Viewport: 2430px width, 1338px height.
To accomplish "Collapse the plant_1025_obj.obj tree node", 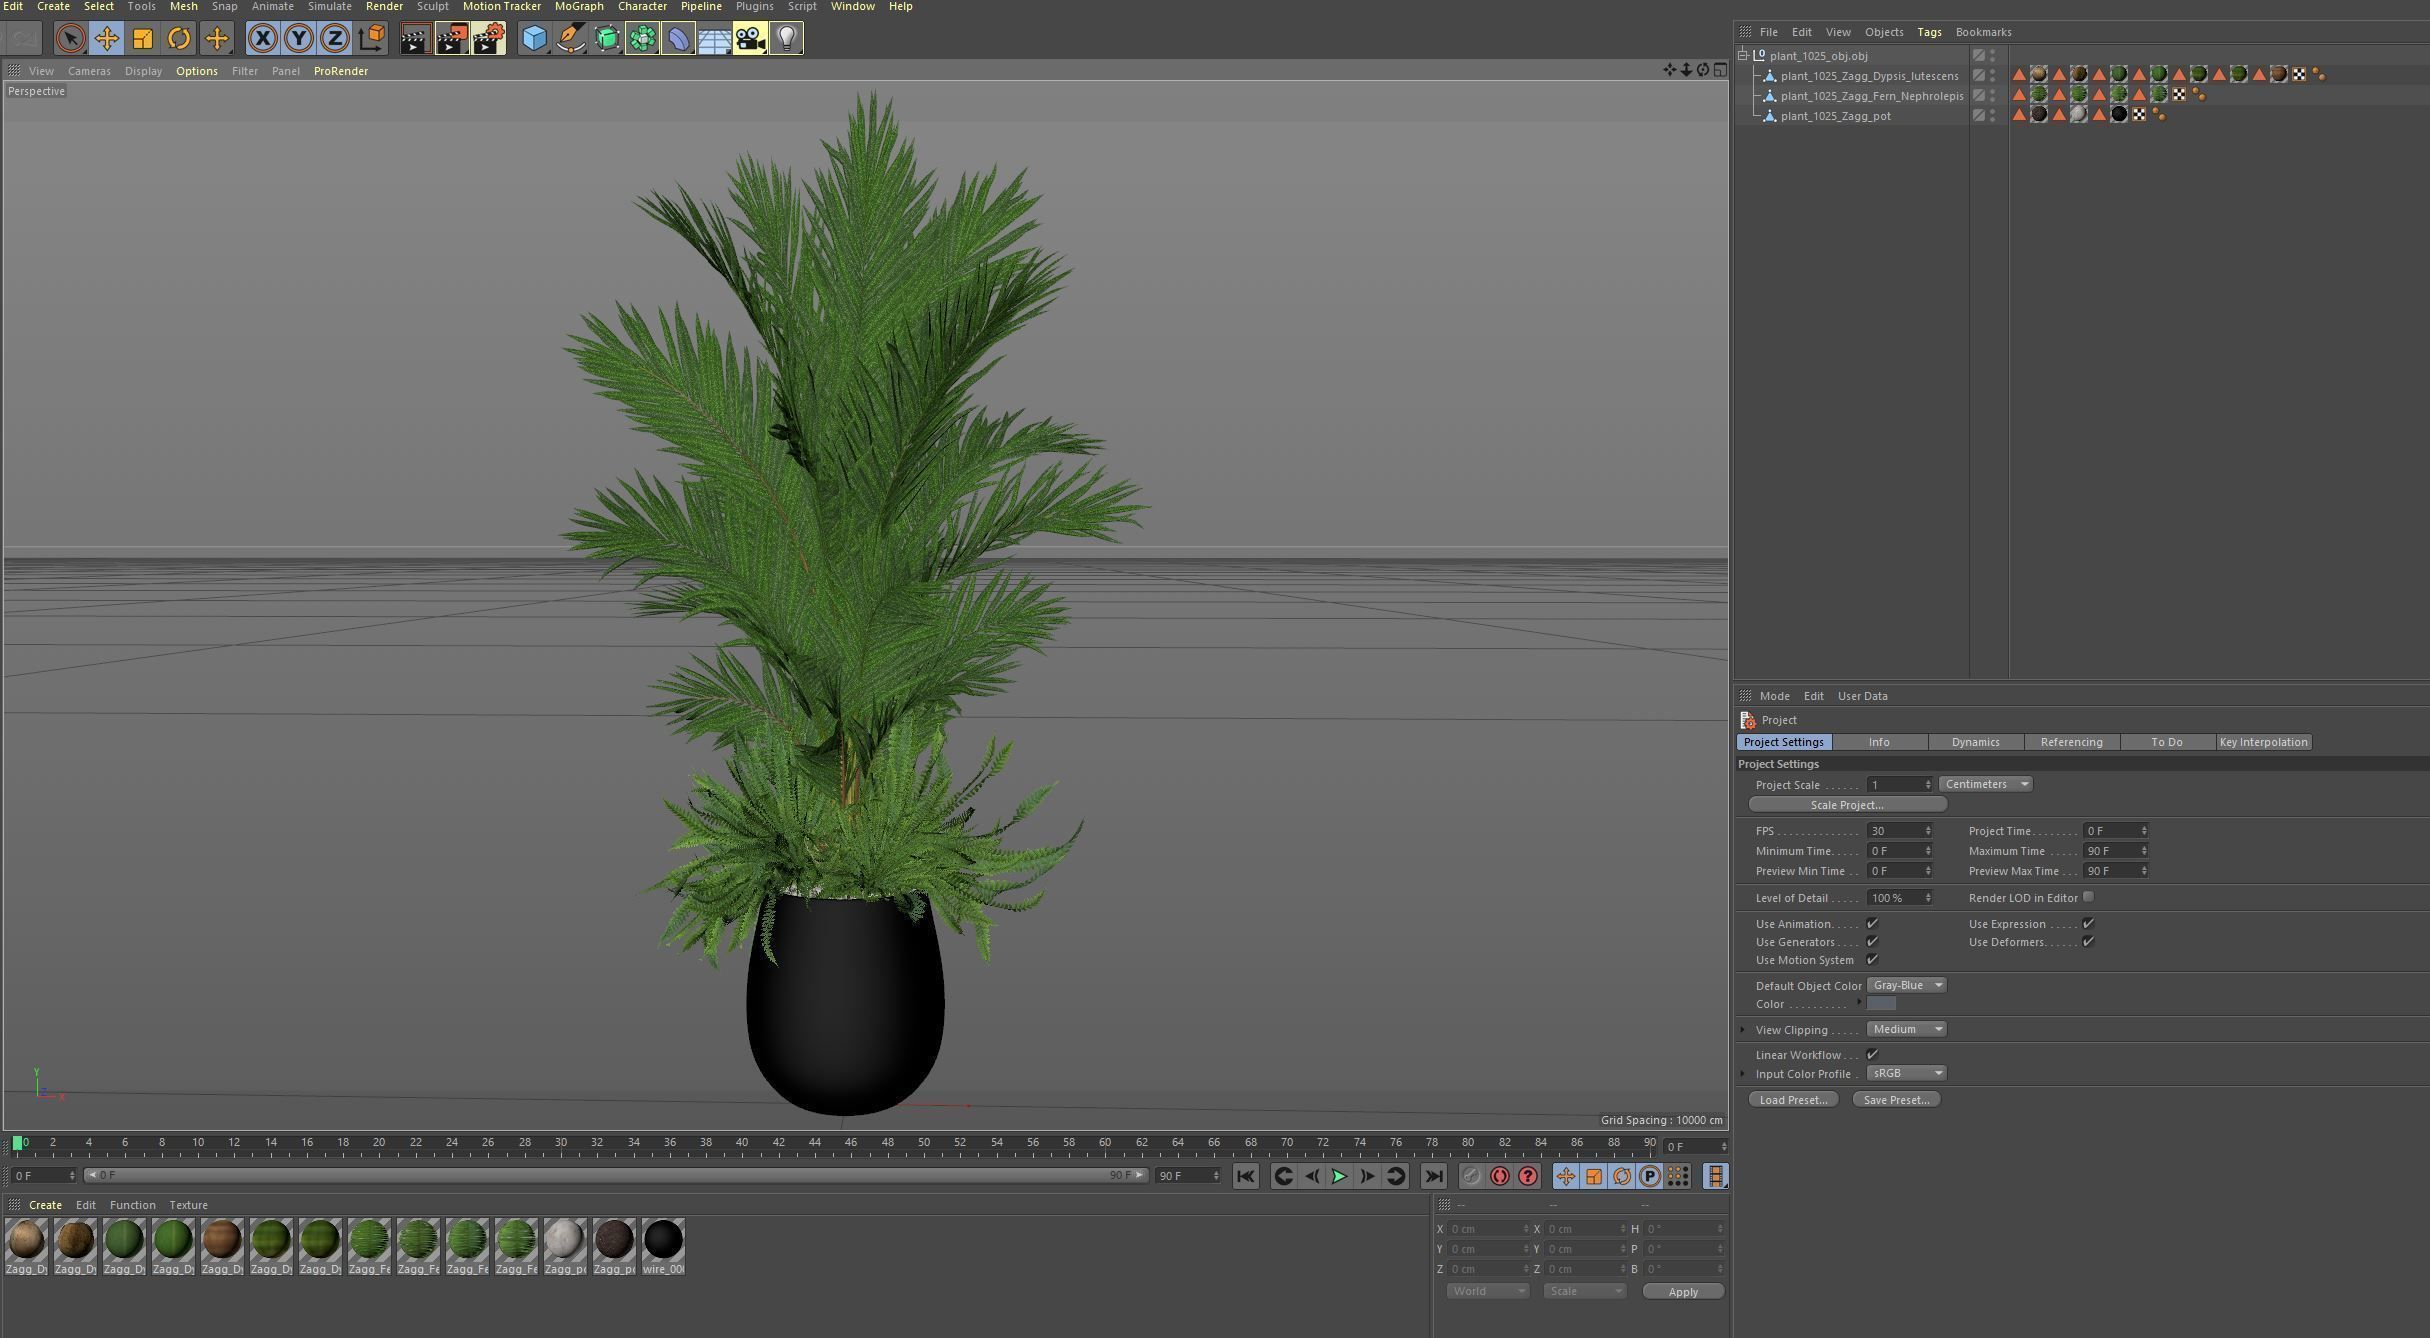I will pyautogui.click(x=1744, y=55).
